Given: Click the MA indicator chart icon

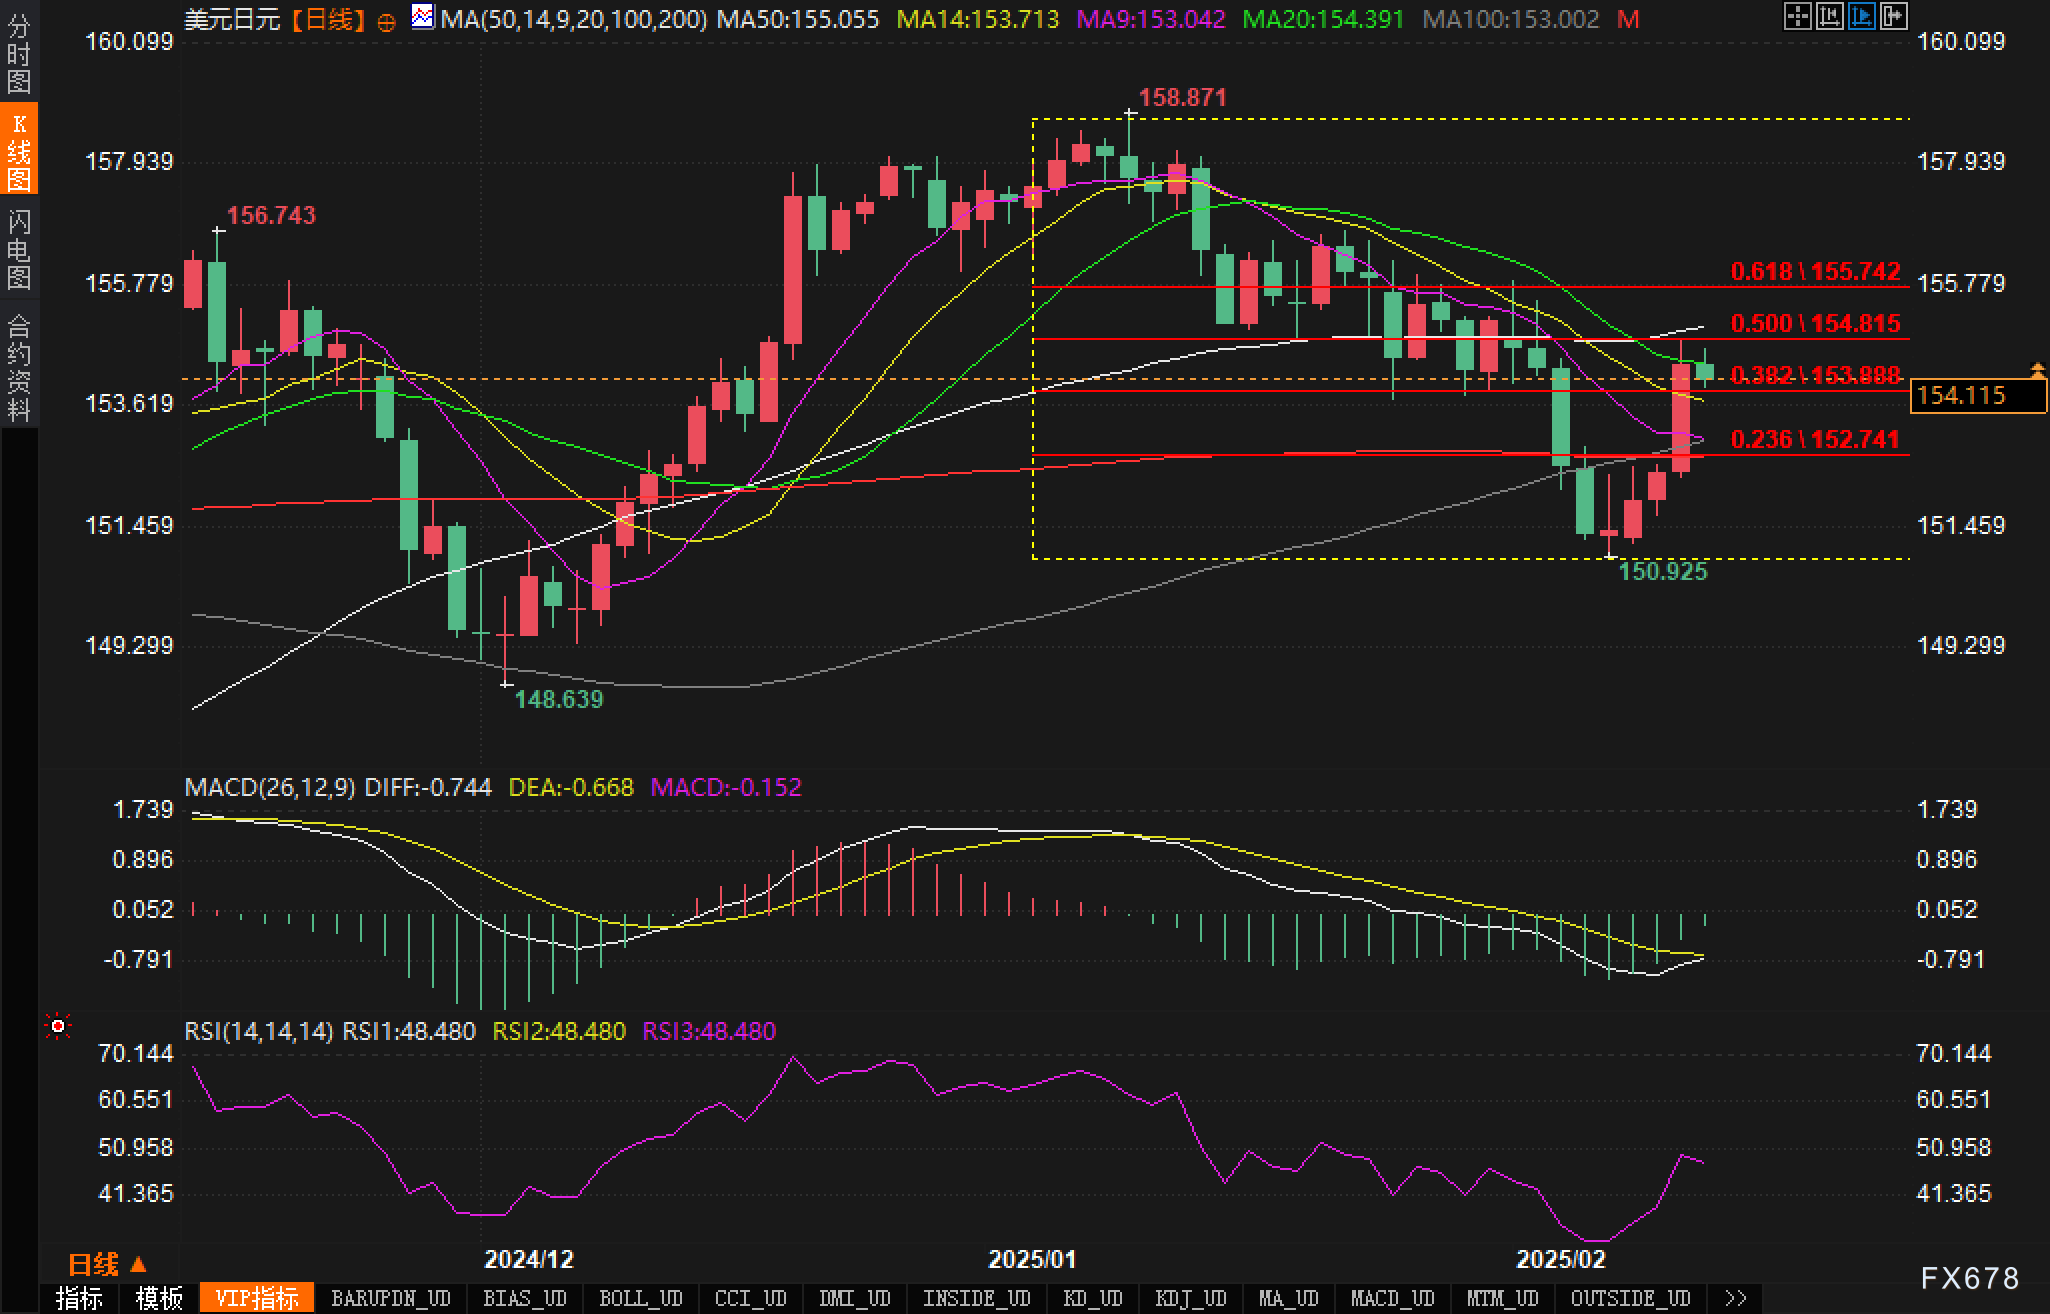Looking at the screenshot, I should [x=423, y=17].
